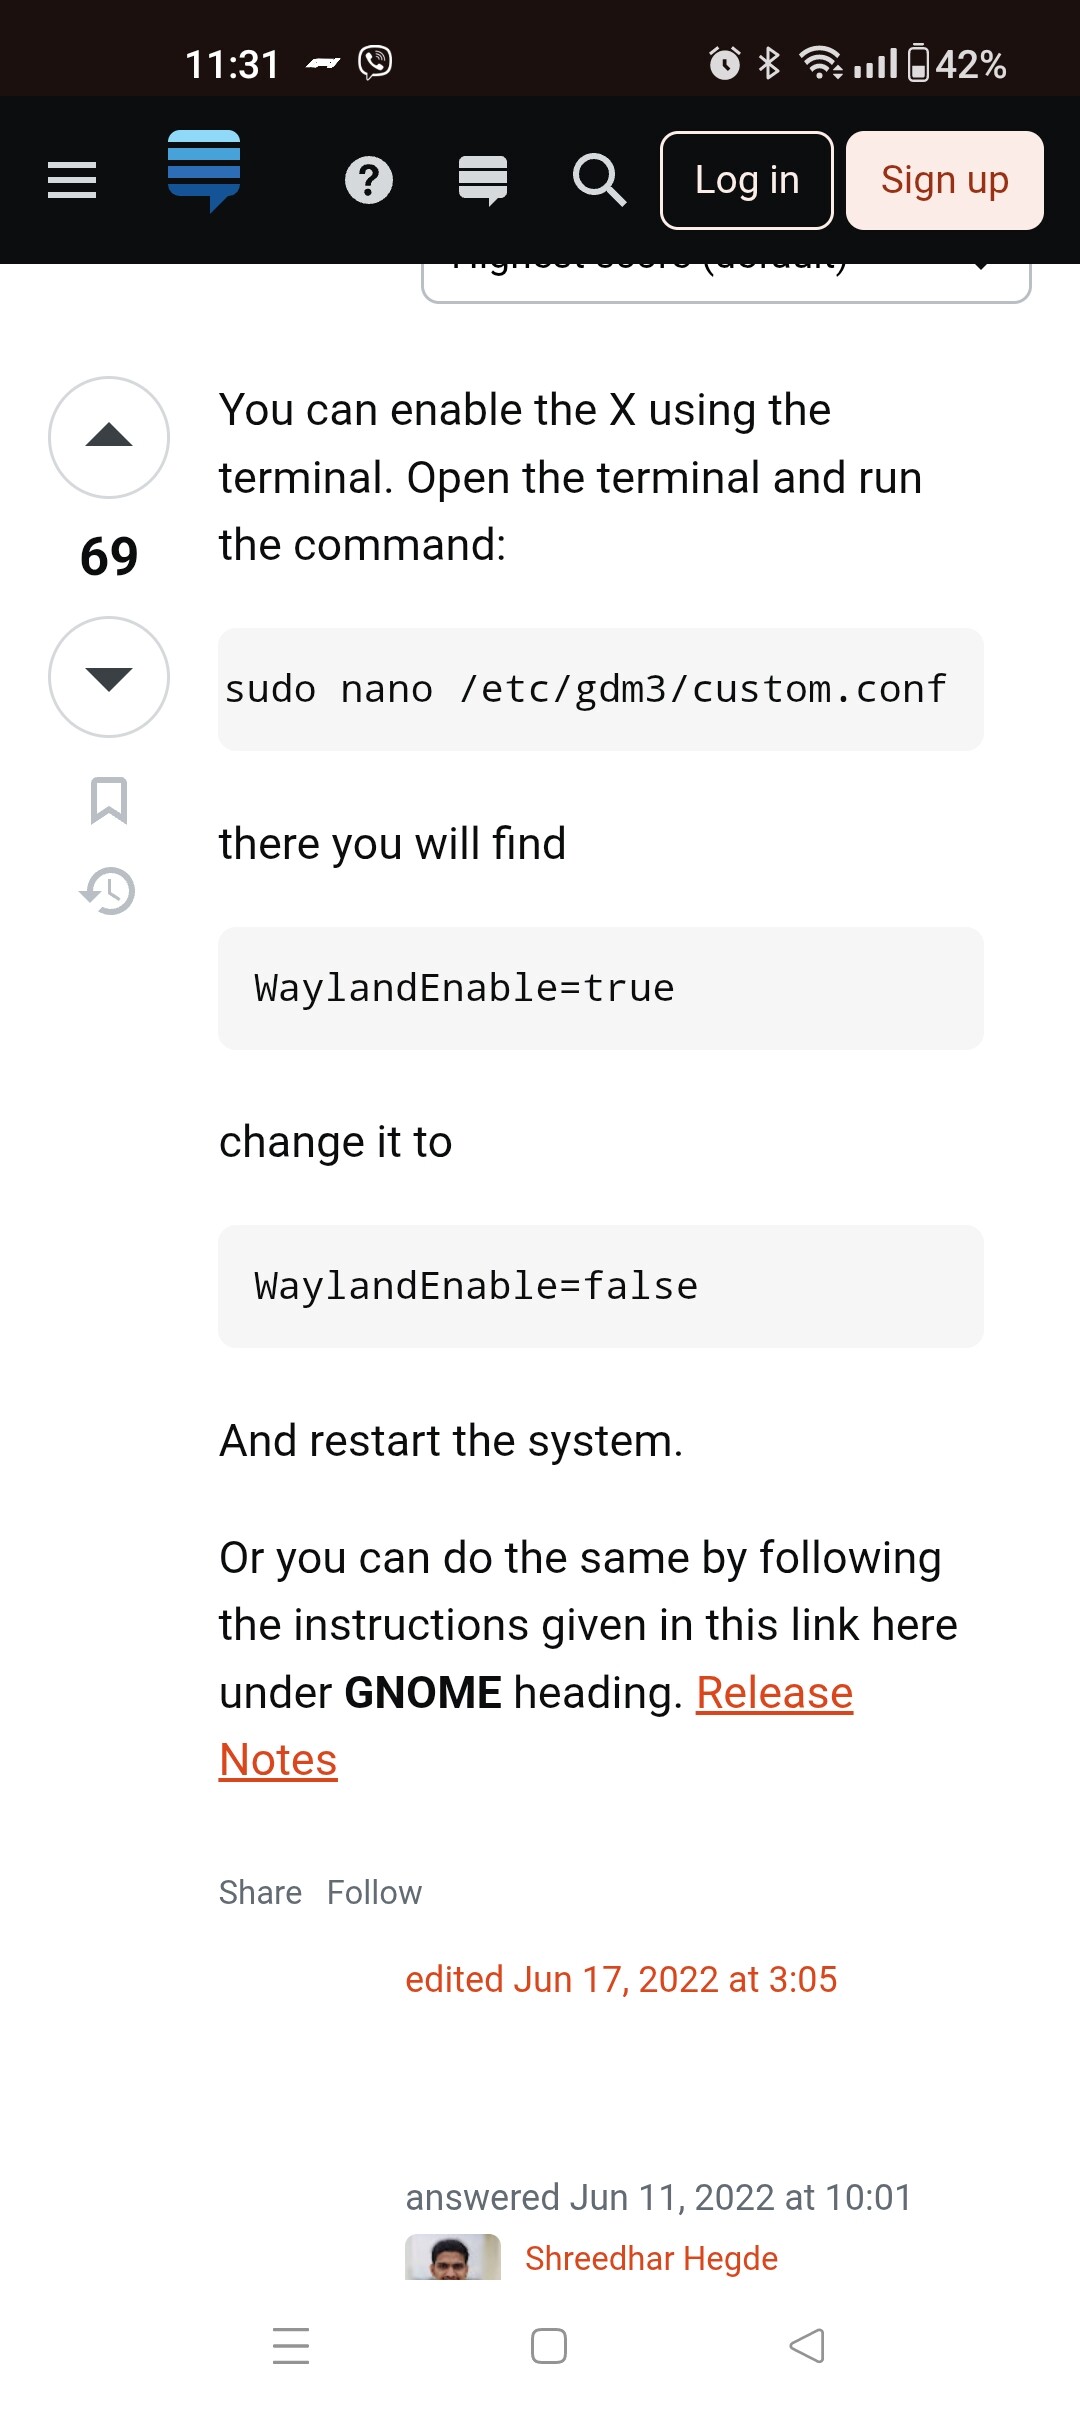Share this answer
Screen dimensions: 1080x2412
click(x=260, y=1892)
